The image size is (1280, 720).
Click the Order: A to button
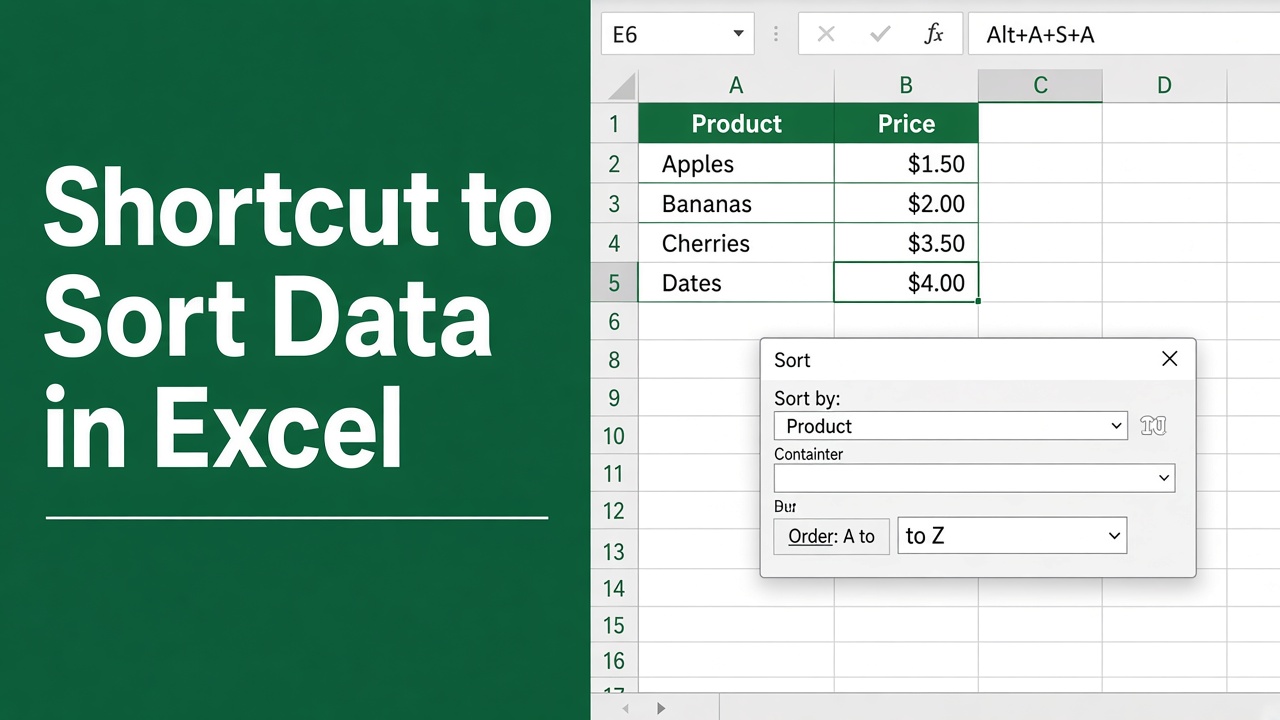pyautogui.click(x=831, y=536)
